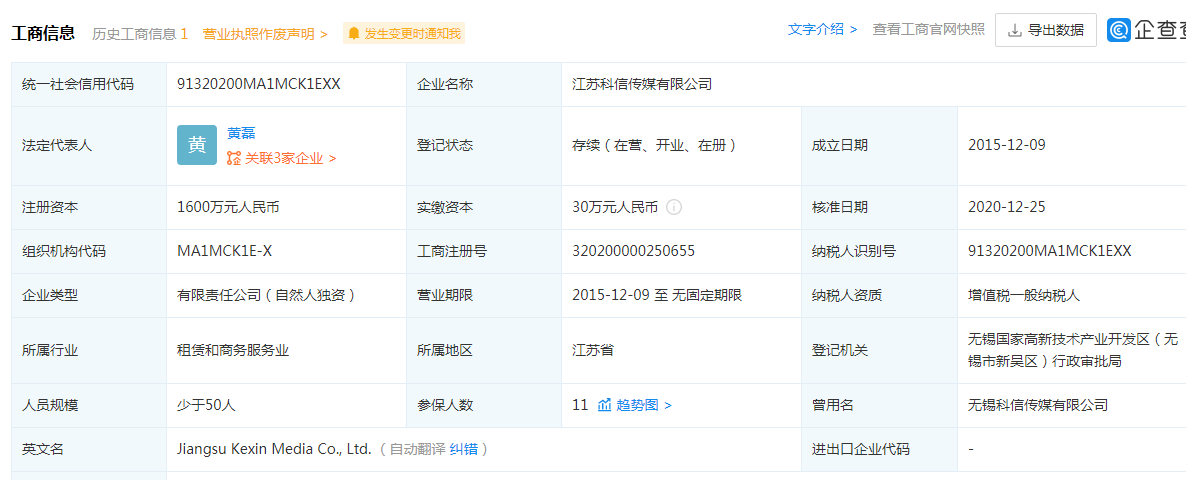This screenshot has height=480, width=1186.
Task: Select staff size 少于50人
Action: click(x=206, y=405)
